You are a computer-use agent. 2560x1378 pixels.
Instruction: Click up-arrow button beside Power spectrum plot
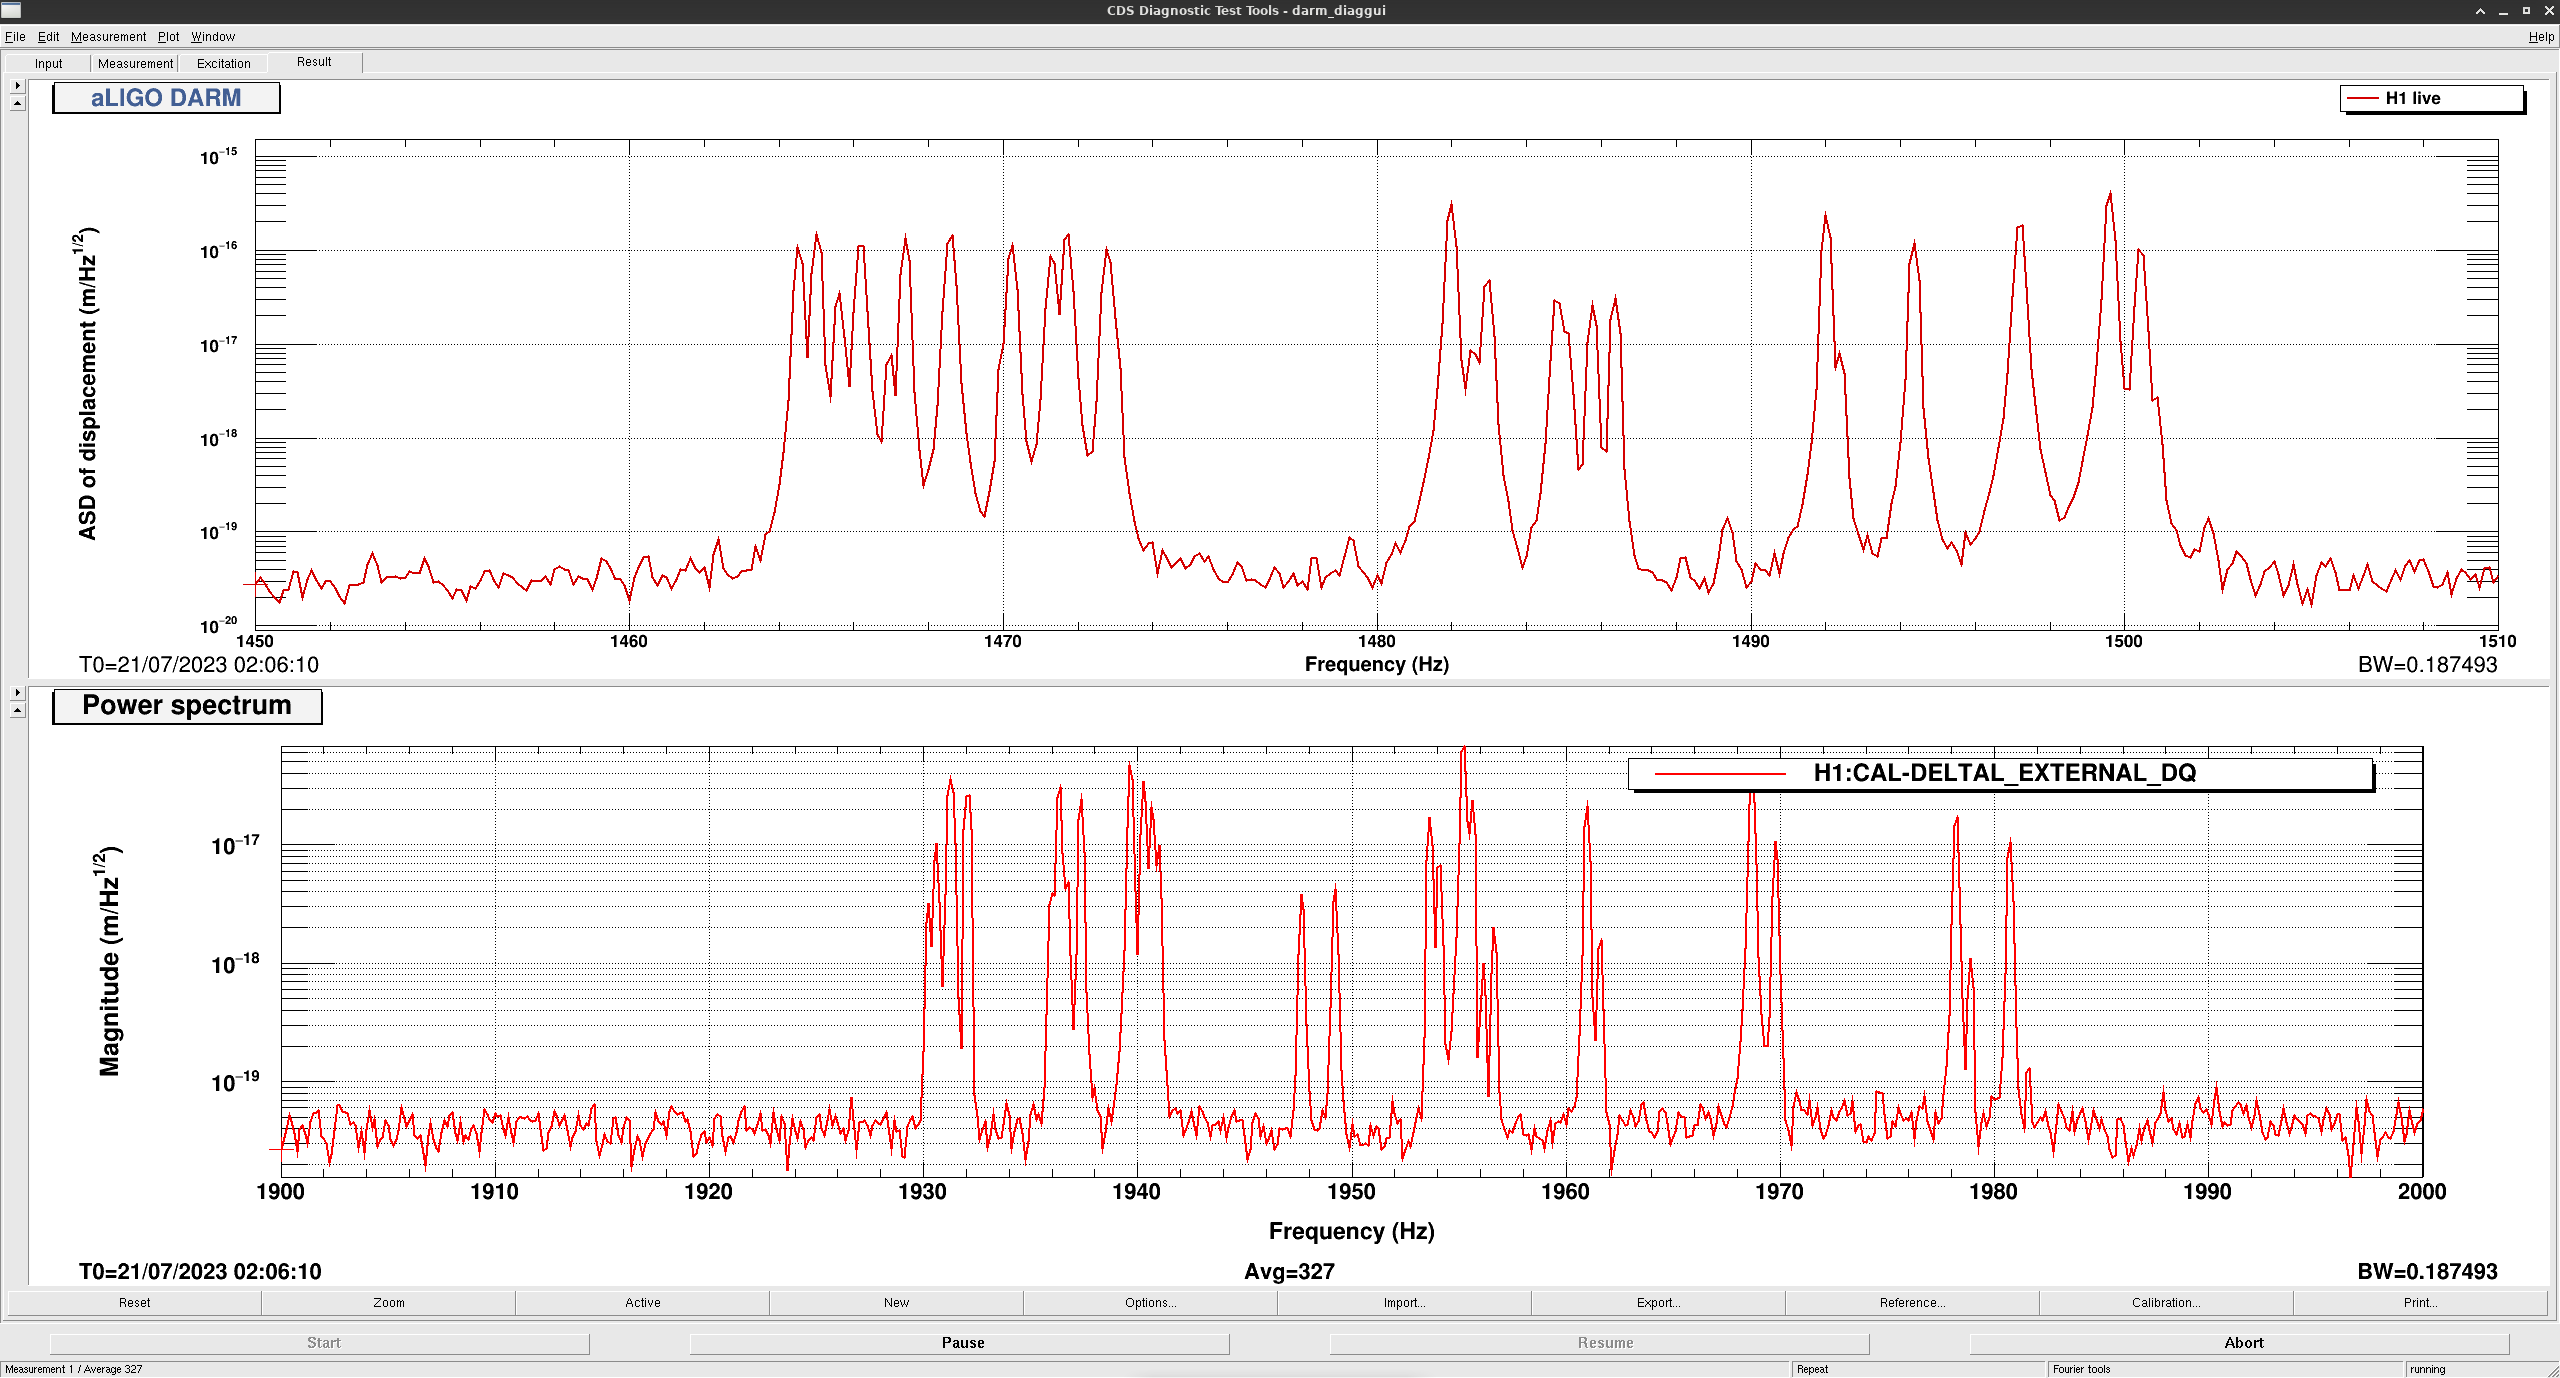coord(17,710)
